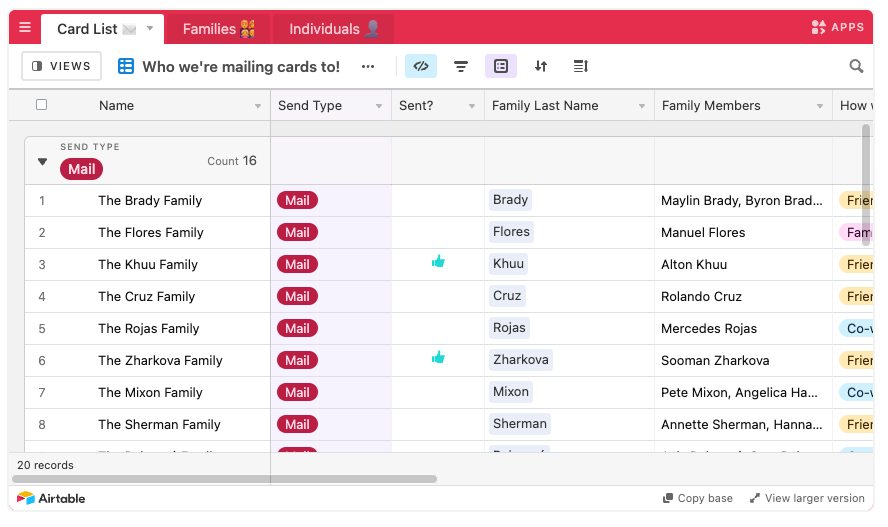
Task: Click the horizontal scrollbar at the bottom
Action: pyautogui.click(x=224, y=479)
